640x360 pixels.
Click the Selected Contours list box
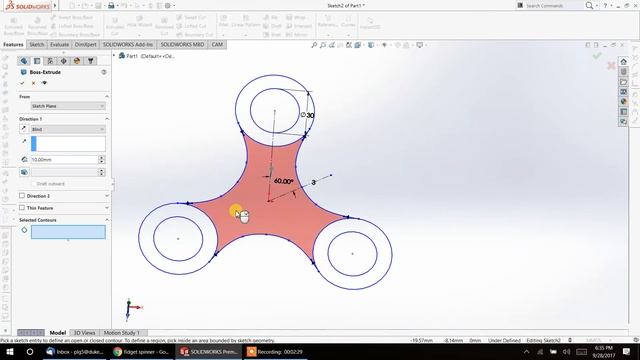click(68, 232)
